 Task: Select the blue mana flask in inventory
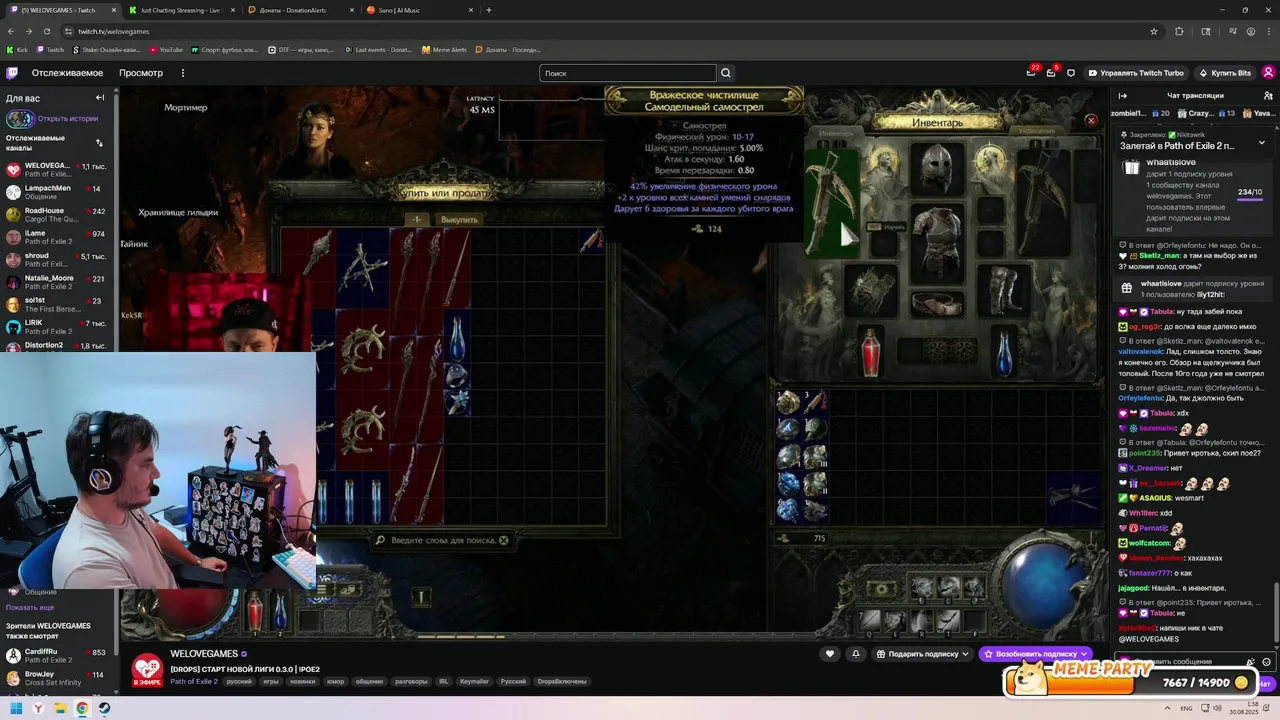tap(1004, 354)
